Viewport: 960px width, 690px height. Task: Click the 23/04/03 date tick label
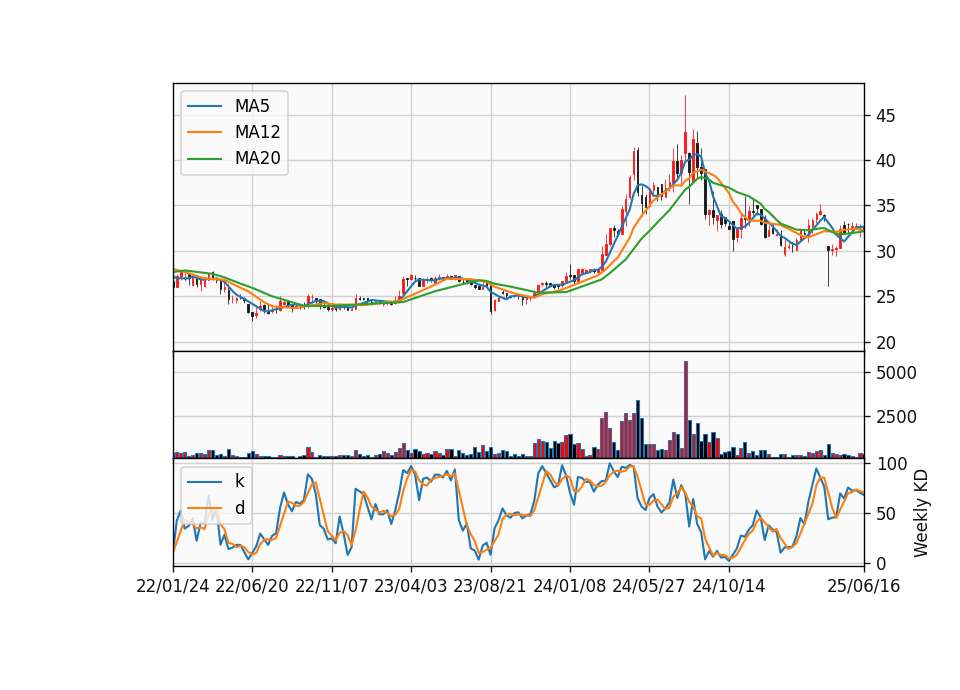pos(411,586)
